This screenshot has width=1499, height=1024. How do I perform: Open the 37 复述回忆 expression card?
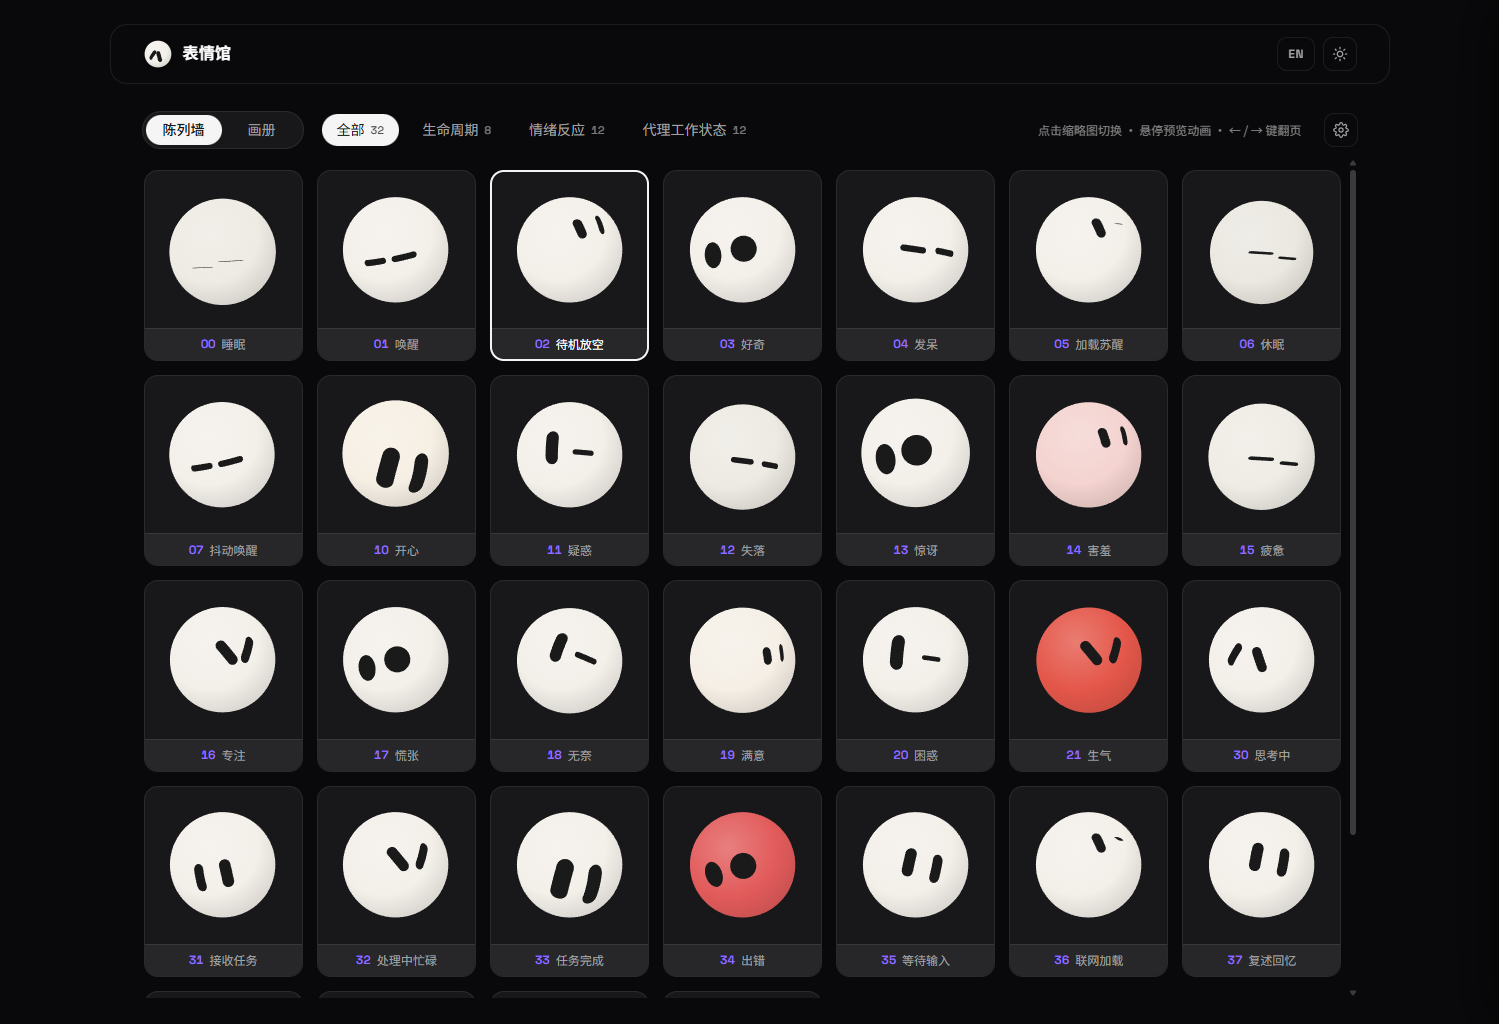[1261, 881]
